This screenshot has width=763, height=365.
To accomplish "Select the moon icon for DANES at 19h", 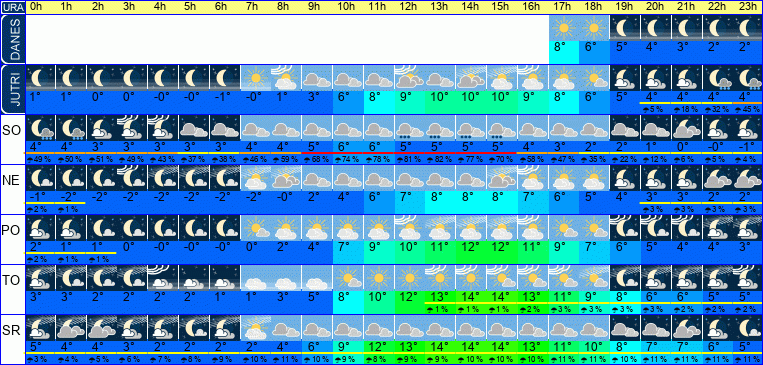I will click(x=625, y=28).
